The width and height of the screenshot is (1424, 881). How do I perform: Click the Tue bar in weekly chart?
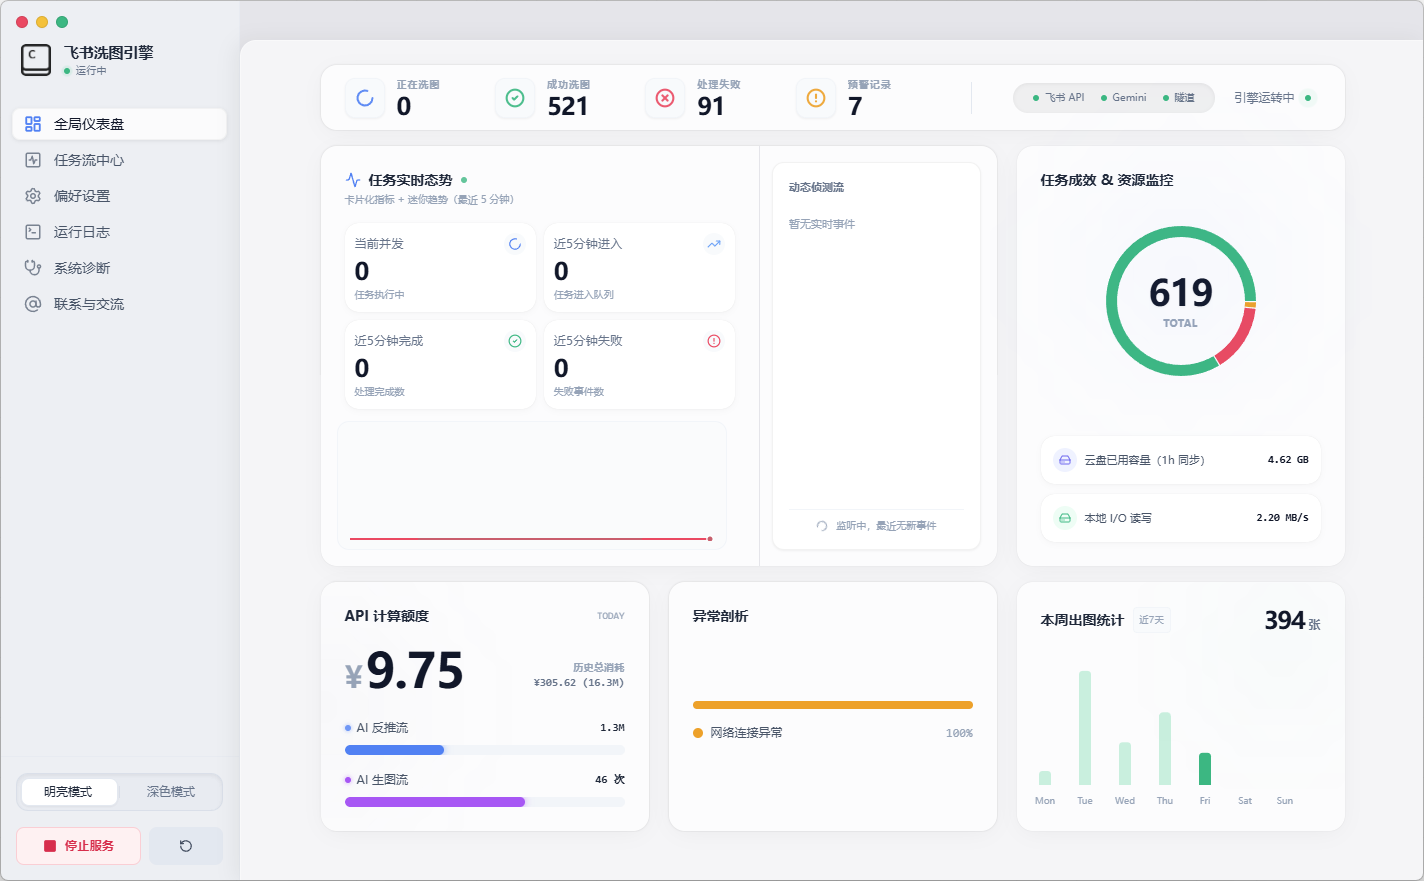click(1085, 728)
